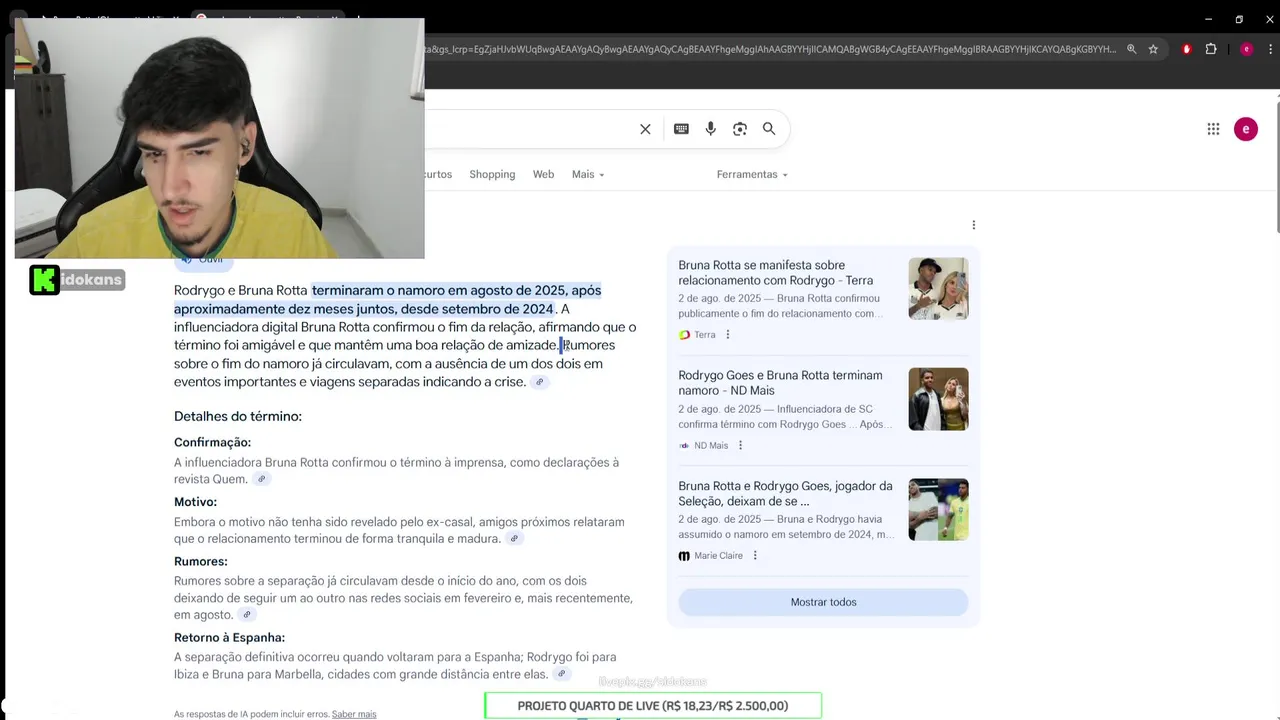This screenshot has height=720, width=1280.
Task: Click the Marie Claire article thumbnail image
Action: (x=938, y=509)
